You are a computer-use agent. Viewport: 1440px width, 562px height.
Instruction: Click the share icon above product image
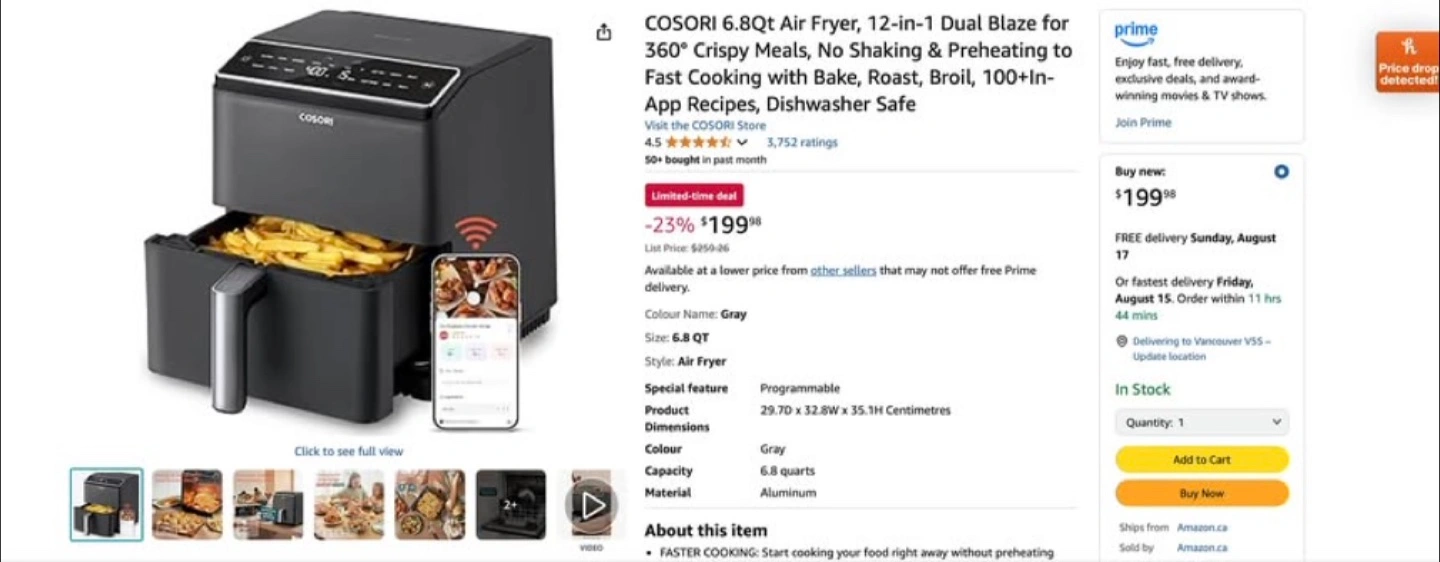[x=603, y=32]
